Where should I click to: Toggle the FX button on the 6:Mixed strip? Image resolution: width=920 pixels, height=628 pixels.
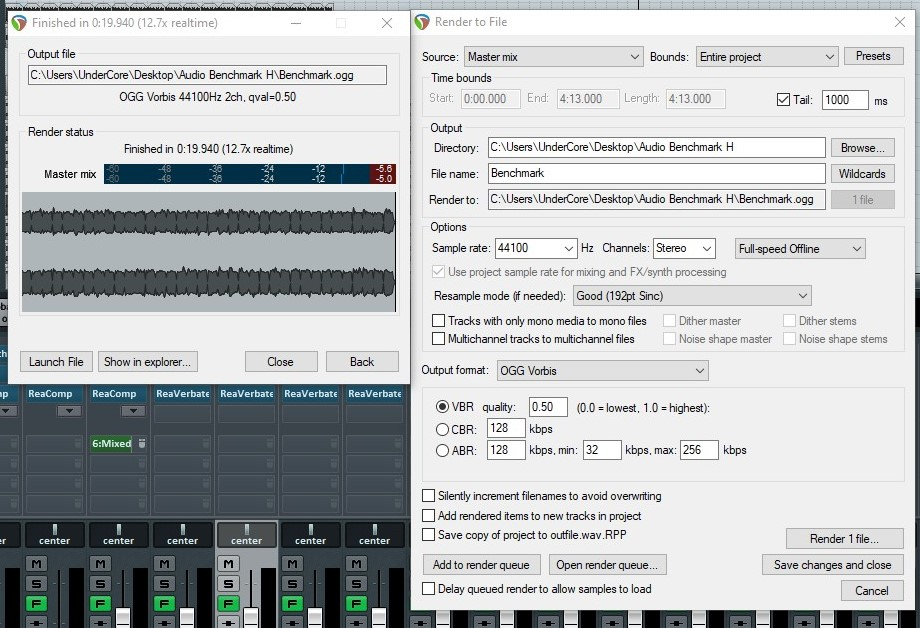(100, 603)
